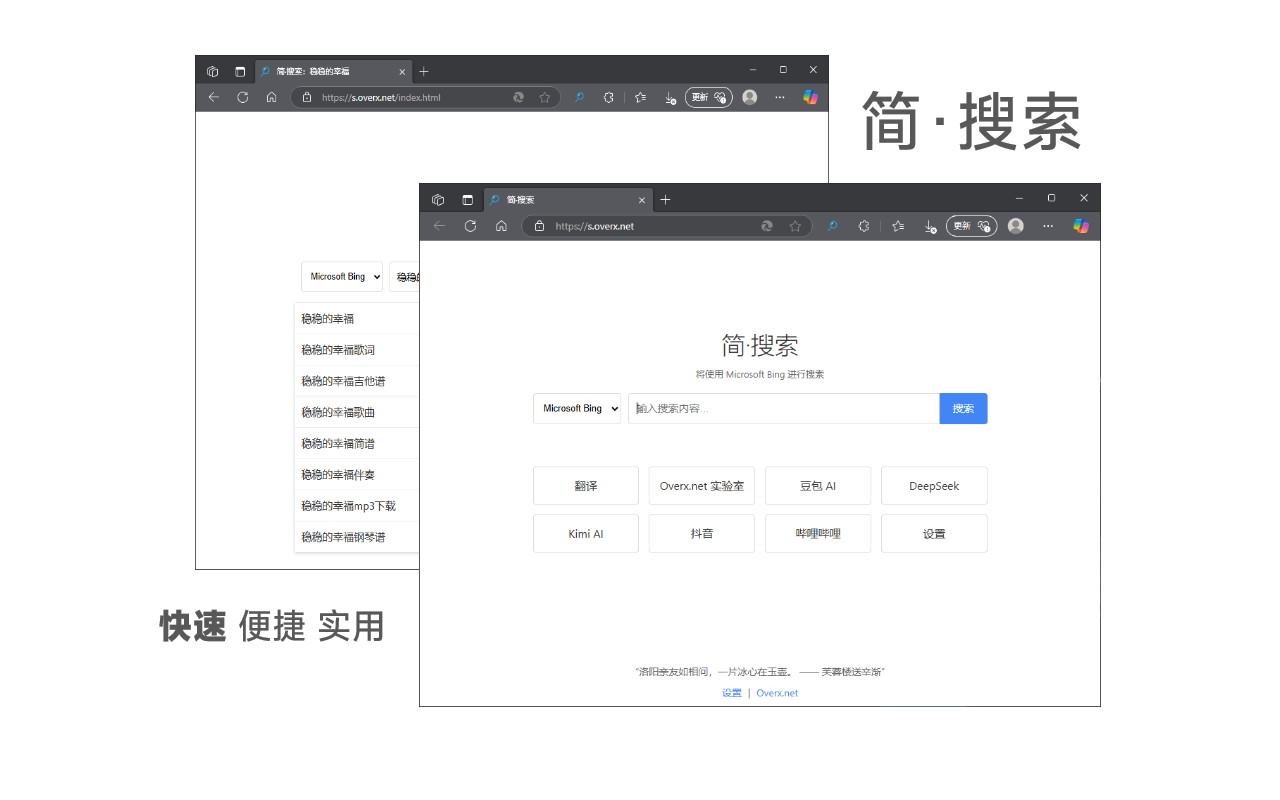1280x800 pixels.
Task: Open the Favorites list icon
Action: coord(897,226)
